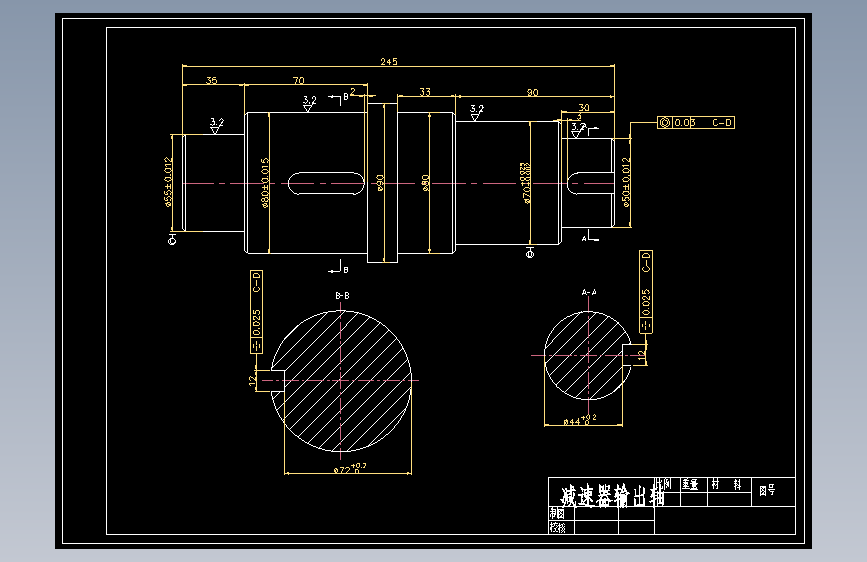Image resolution: width=867 pixels, height=562 pixels.
Task: Select the 0.025 C-D tolerance frame beside A-A
Action: coord(646,292)
